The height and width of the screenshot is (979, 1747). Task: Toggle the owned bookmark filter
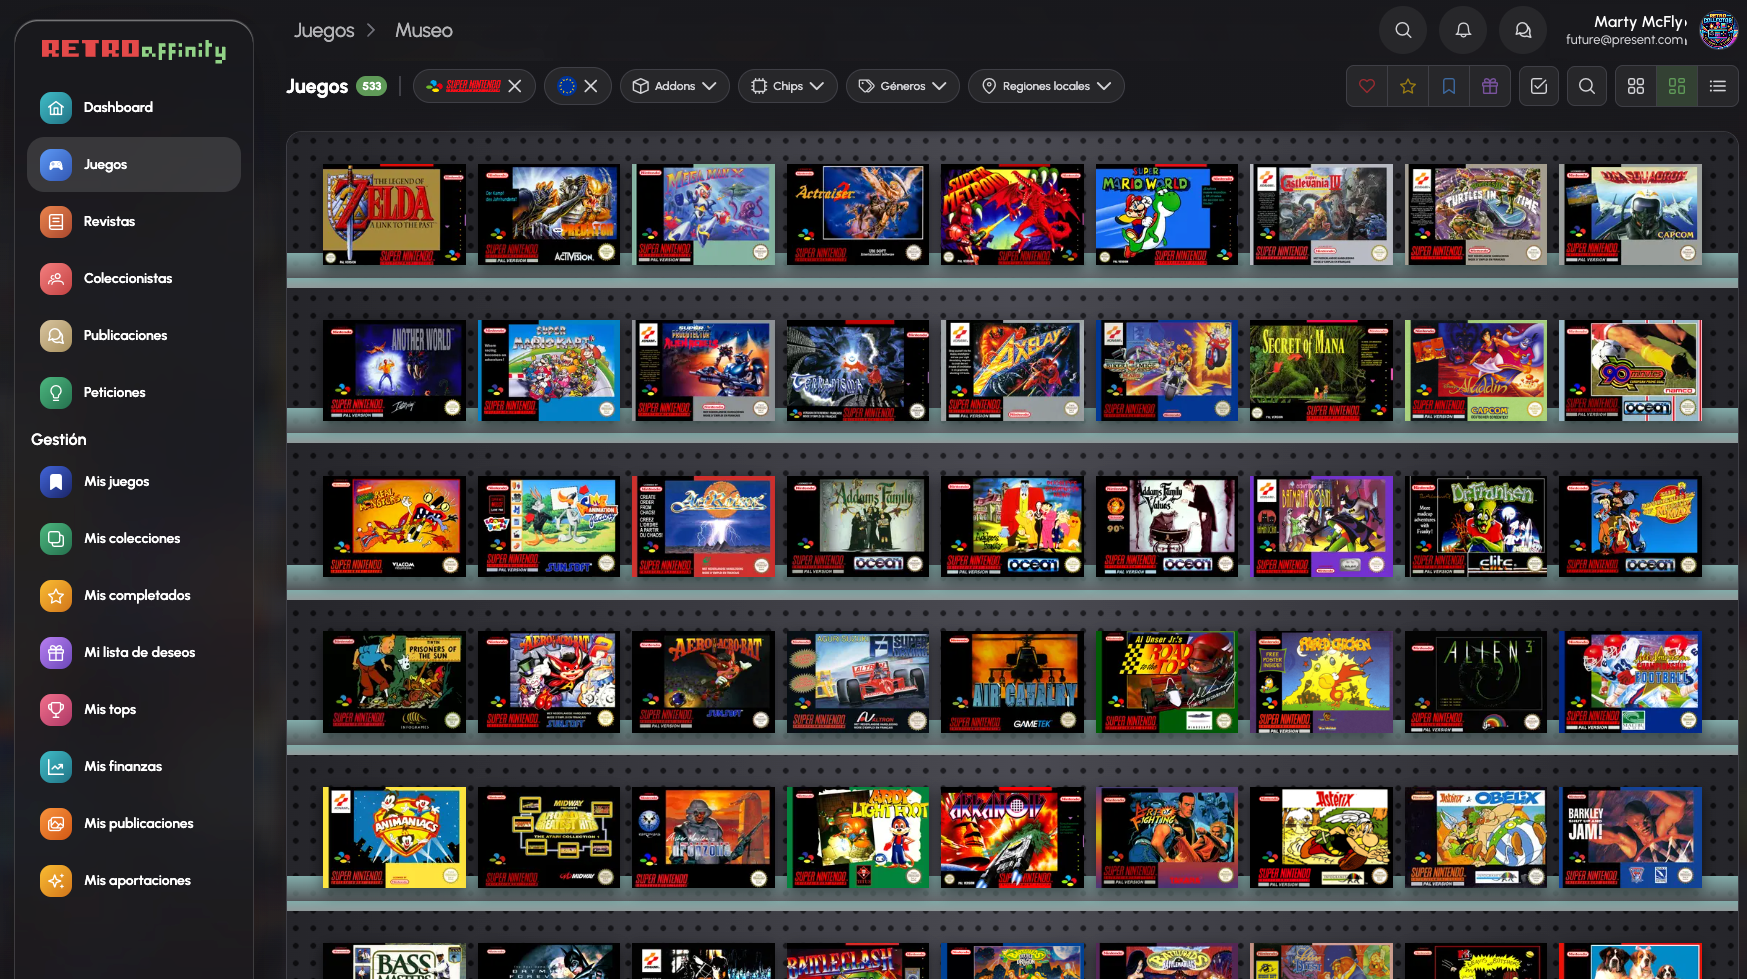(x=1449, y=86)
